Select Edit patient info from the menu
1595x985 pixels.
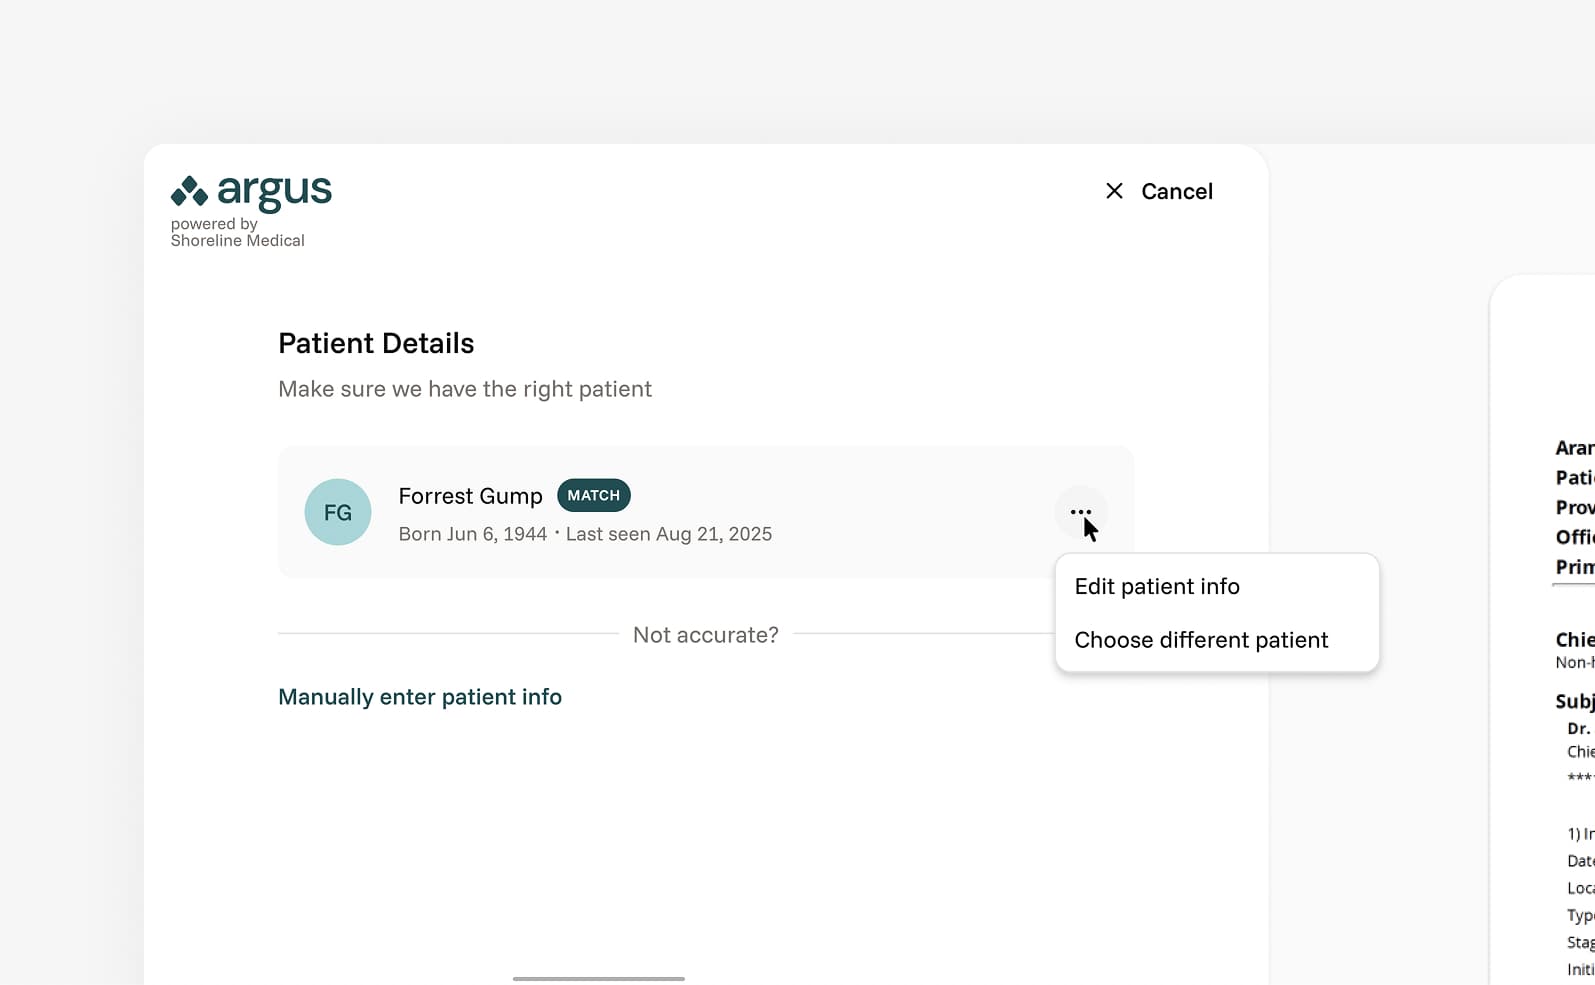[x=1157, y=587]
